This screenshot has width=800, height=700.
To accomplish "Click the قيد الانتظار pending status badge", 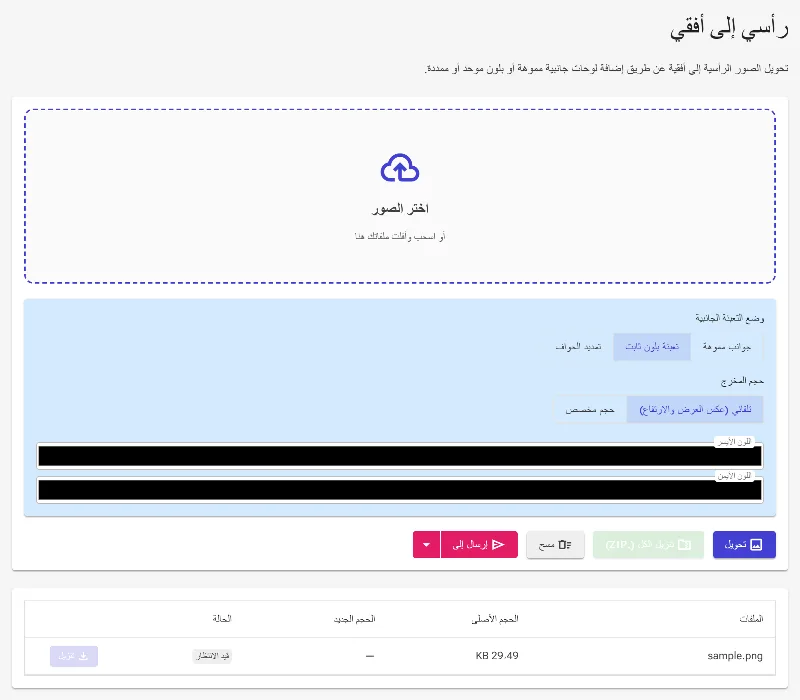I will [212, 656].
